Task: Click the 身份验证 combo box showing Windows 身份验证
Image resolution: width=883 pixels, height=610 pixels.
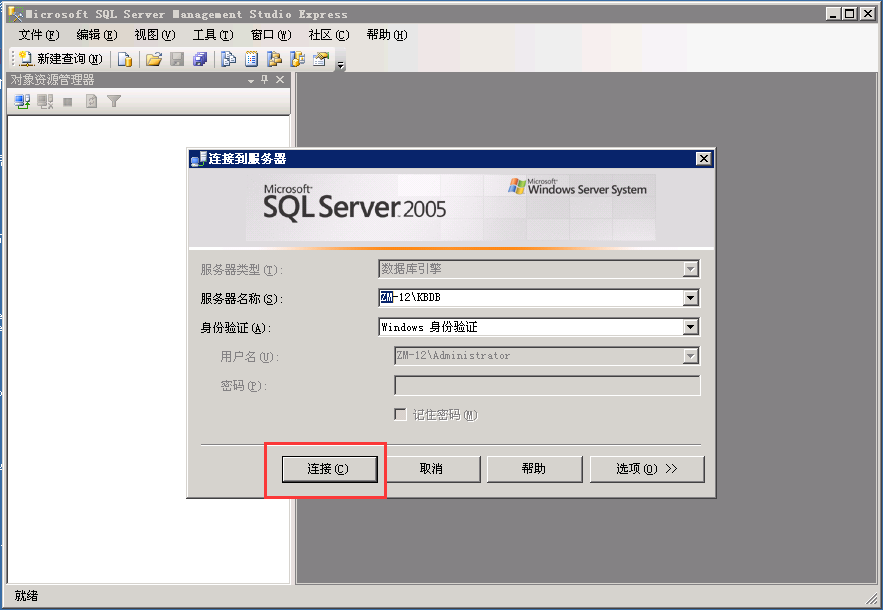Action: (539, 327)
